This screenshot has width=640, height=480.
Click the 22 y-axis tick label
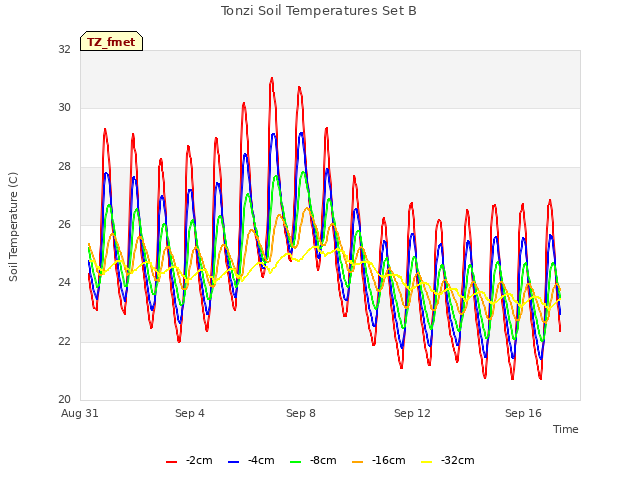64,341
